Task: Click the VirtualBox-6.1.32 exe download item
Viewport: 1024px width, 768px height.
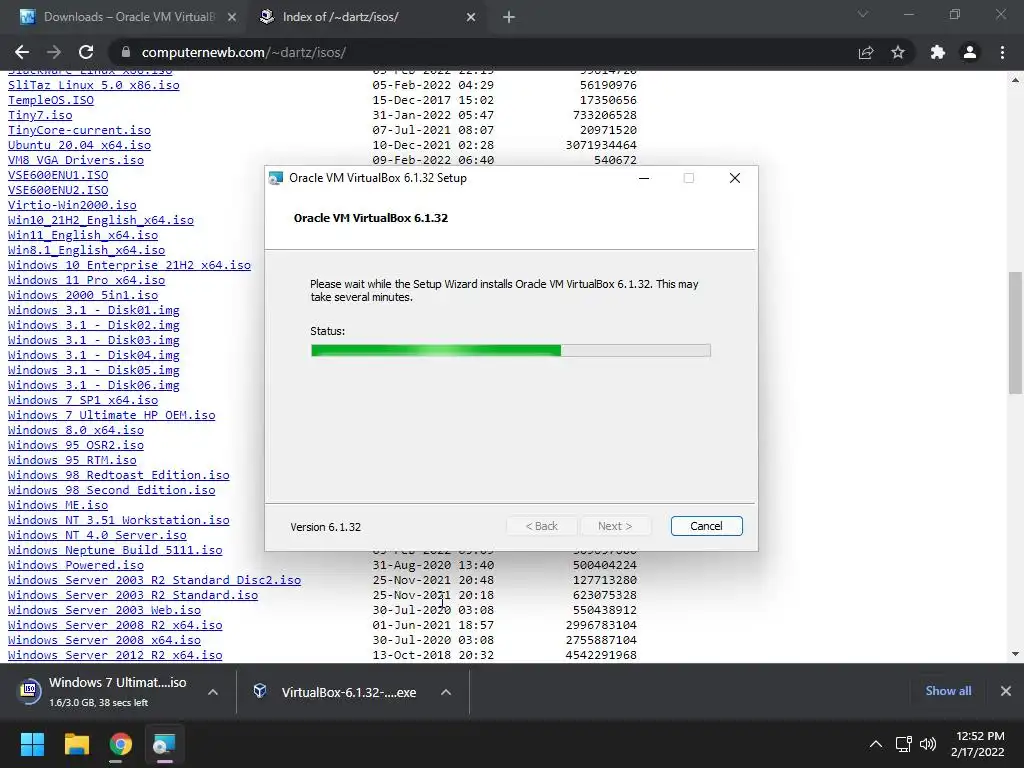Action: [340, 692]
